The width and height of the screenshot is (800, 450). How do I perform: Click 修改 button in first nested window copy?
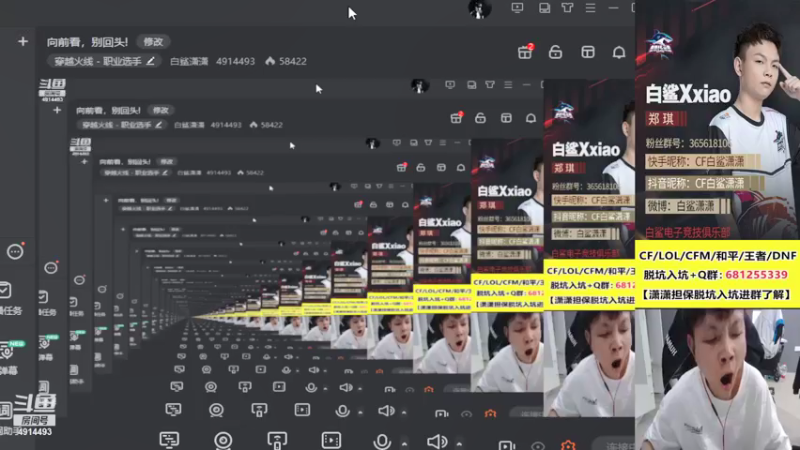161,110
